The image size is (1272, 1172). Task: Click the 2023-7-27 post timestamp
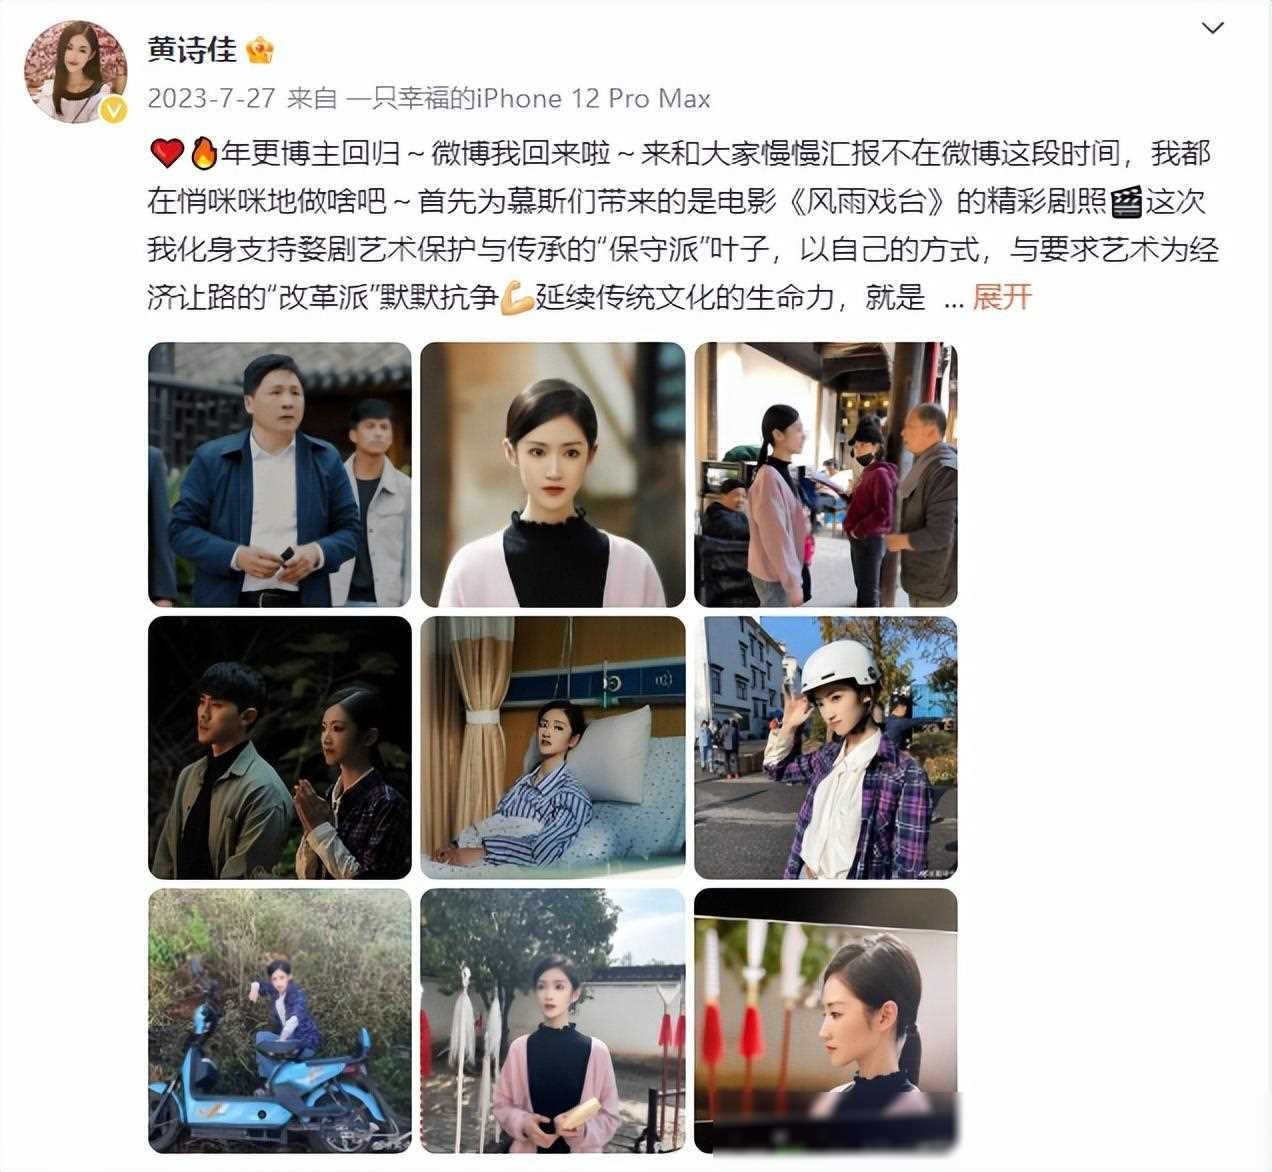pos(209,99)
